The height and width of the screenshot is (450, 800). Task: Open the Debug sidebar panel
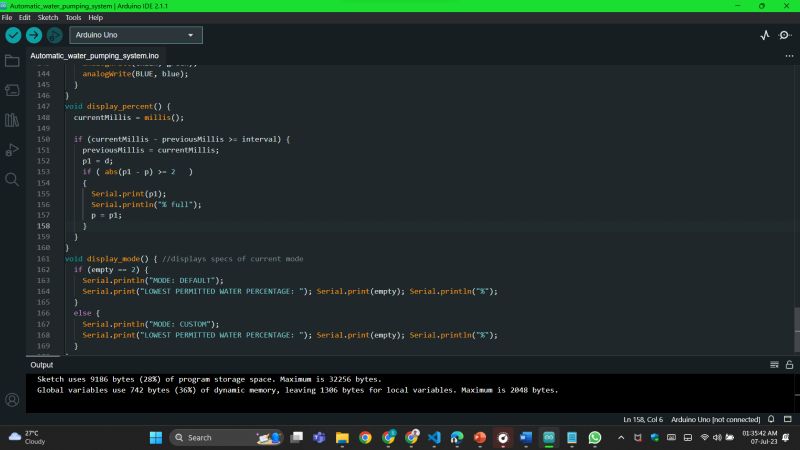(12, 149)
